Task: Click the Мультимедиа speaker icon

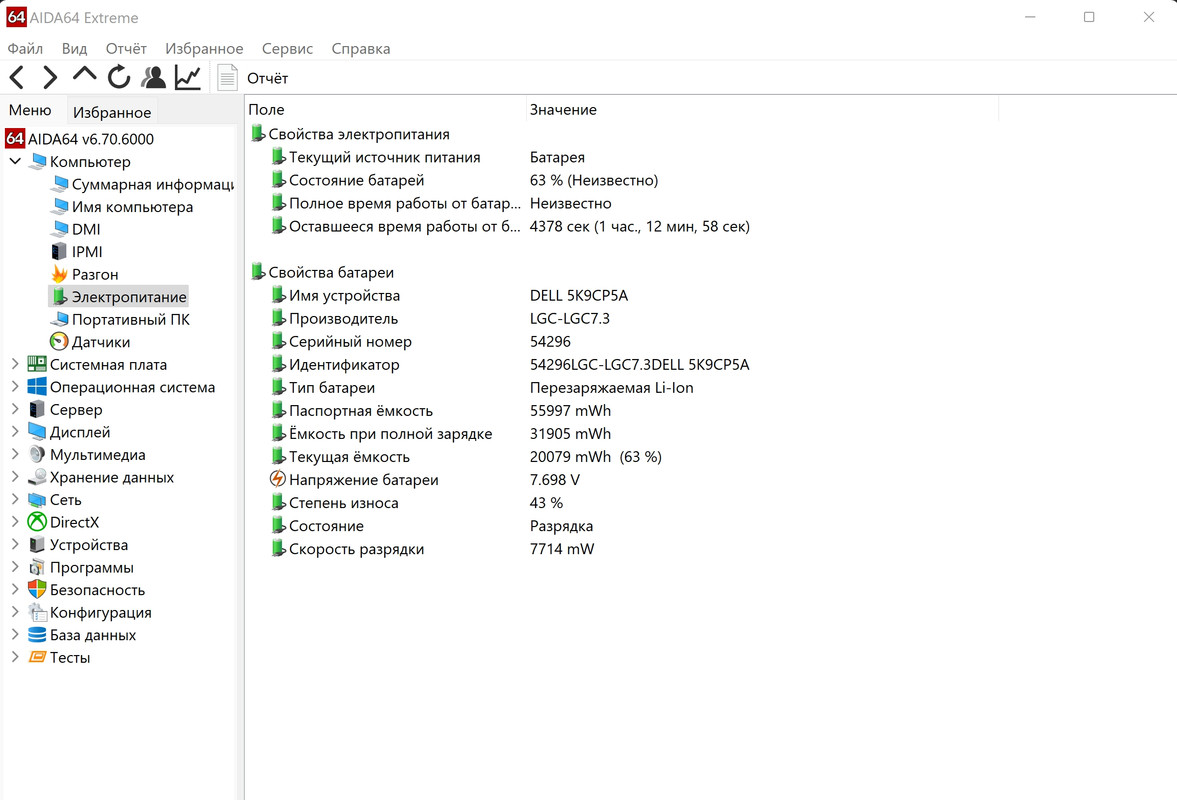Action: (x=37, y=454)
